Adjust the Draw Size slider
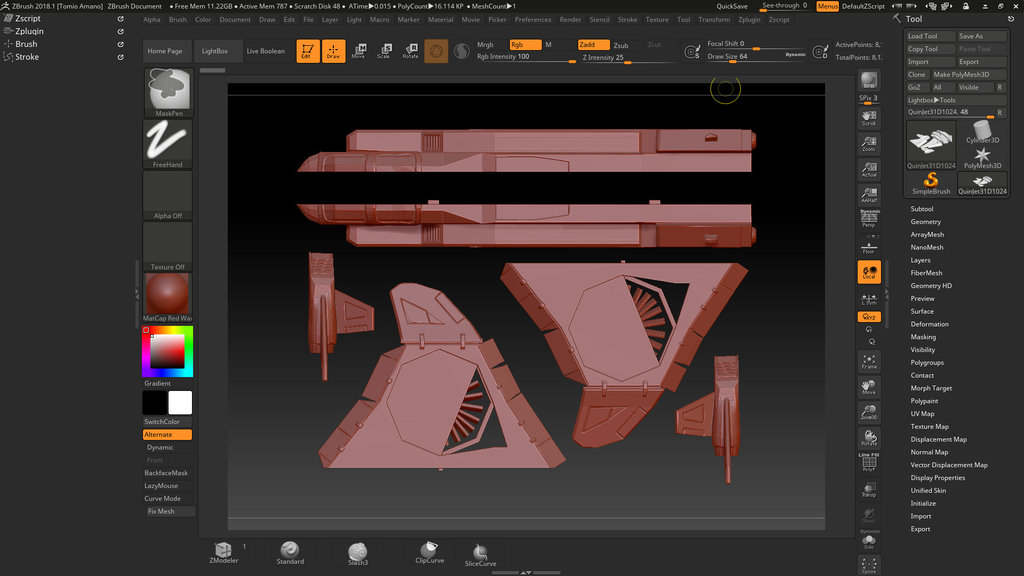 point(756,57)
